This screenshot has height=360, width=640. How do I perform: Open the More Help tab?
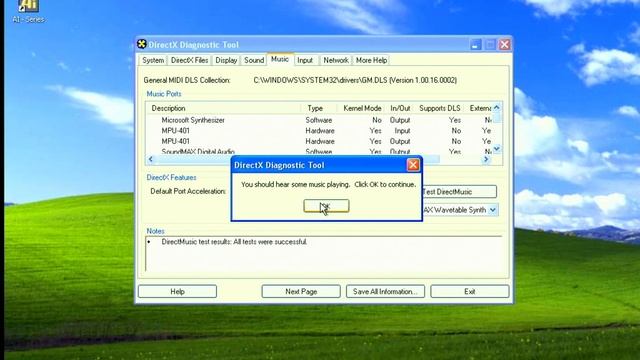click(371, 60)
